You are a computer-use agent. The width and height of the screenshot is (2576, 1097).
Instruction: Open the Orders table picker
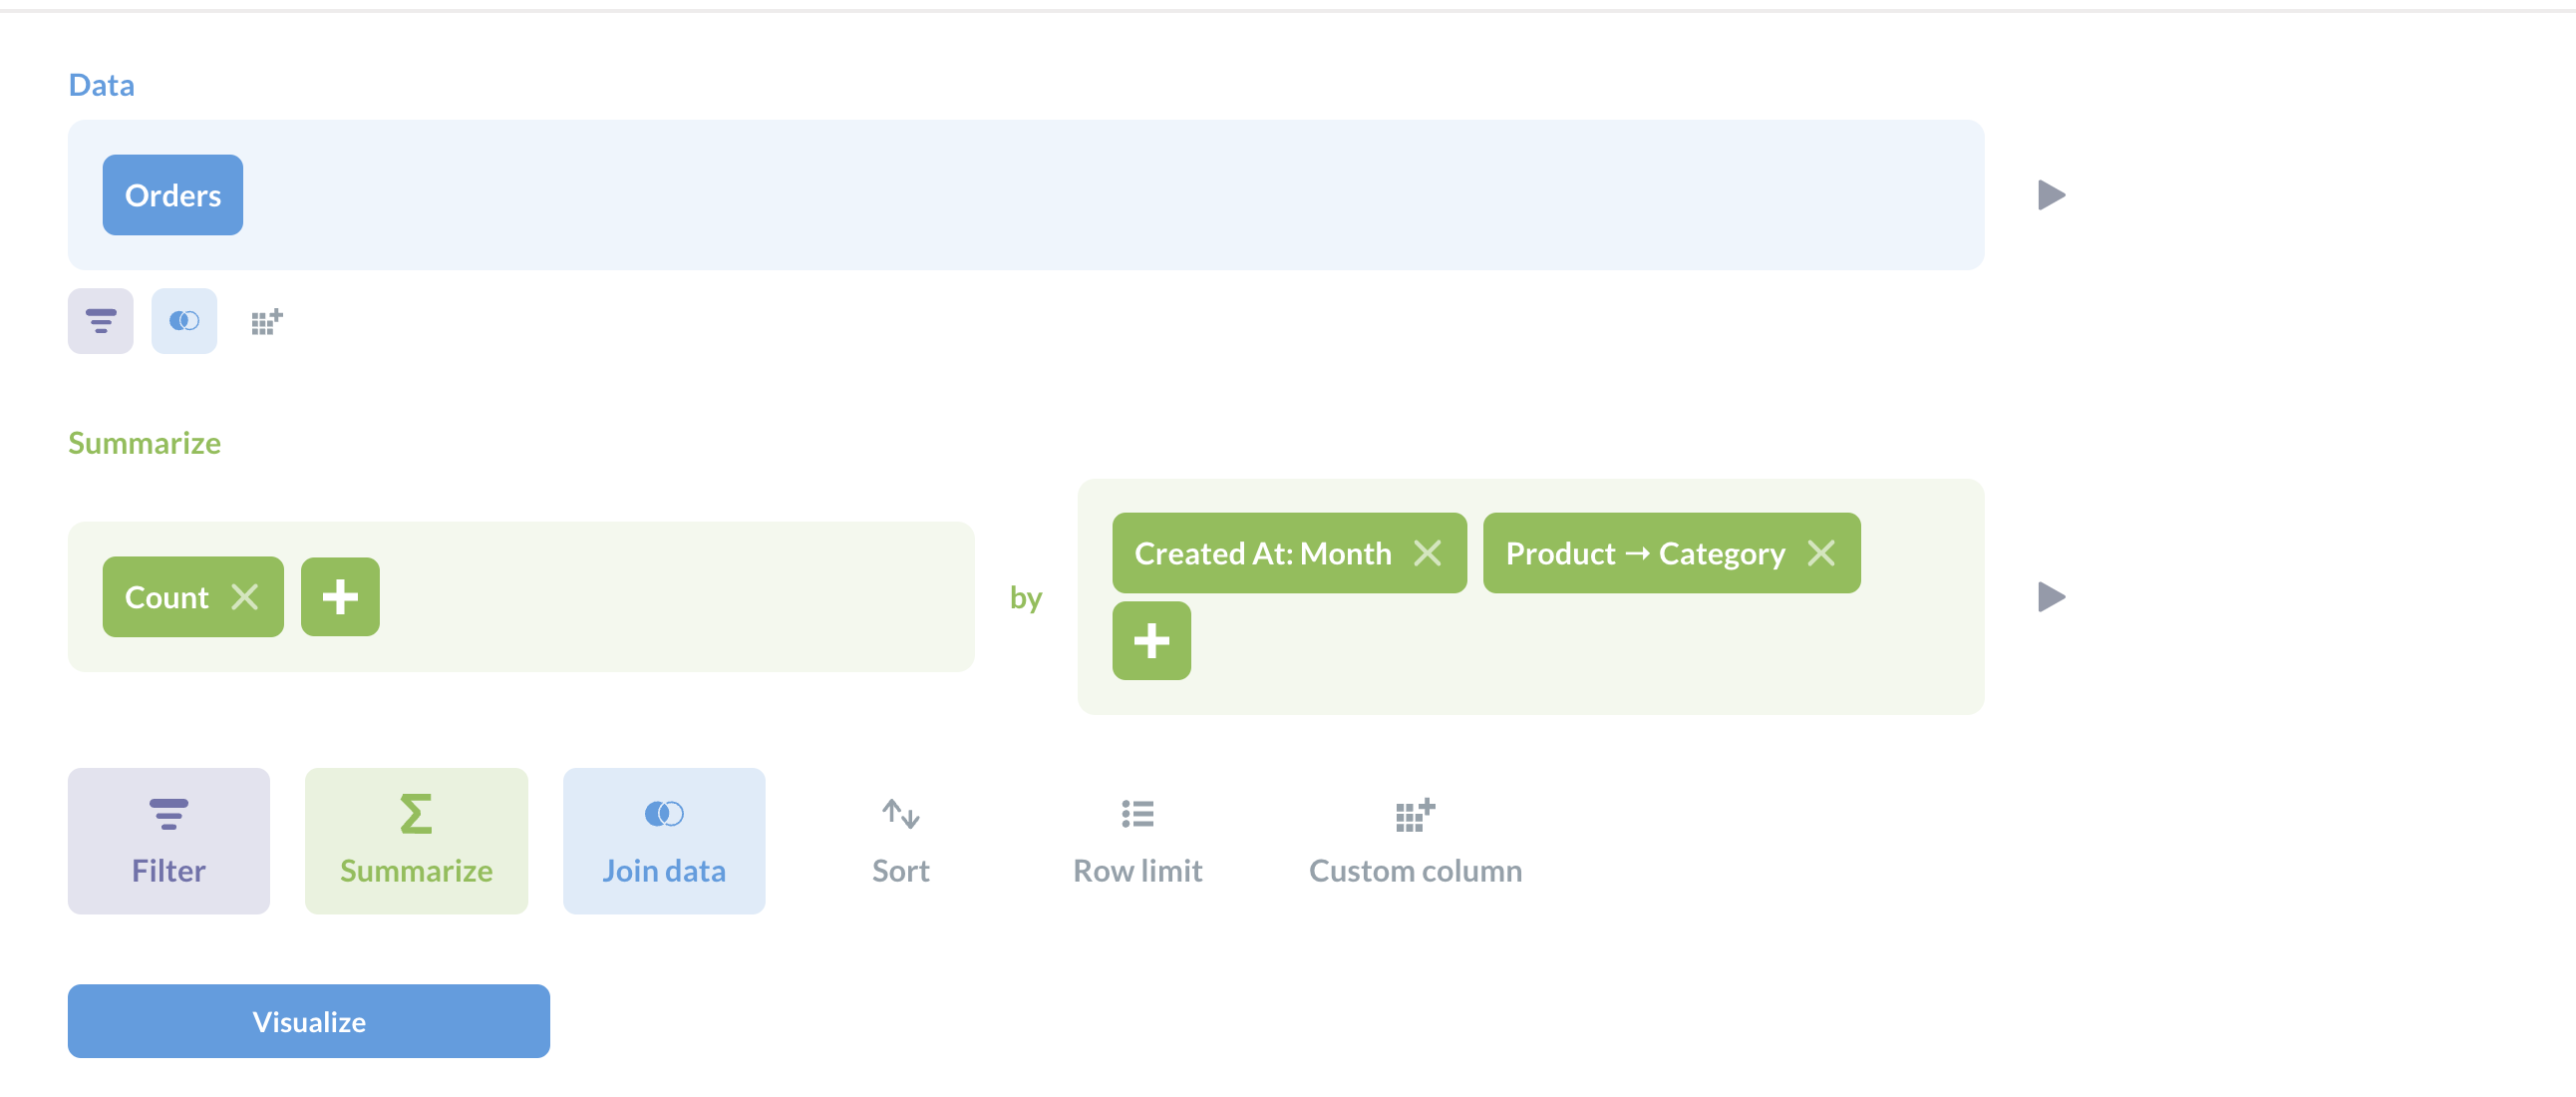[172, 195]
